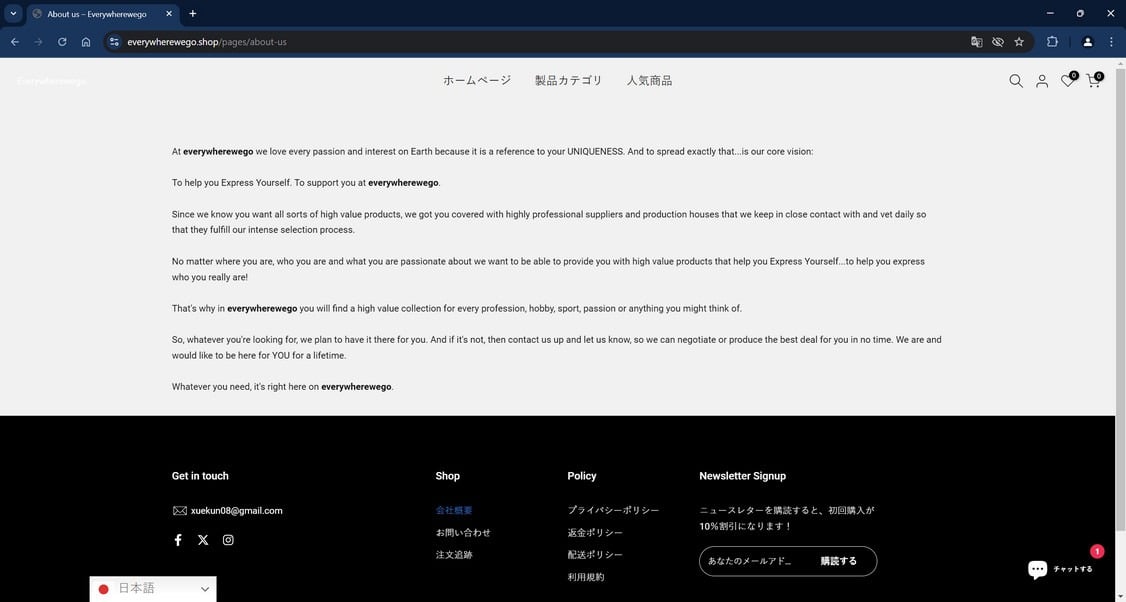Open 注文追跡 footer link
Screen dimensions: 1126x602
tap(454, 555)
